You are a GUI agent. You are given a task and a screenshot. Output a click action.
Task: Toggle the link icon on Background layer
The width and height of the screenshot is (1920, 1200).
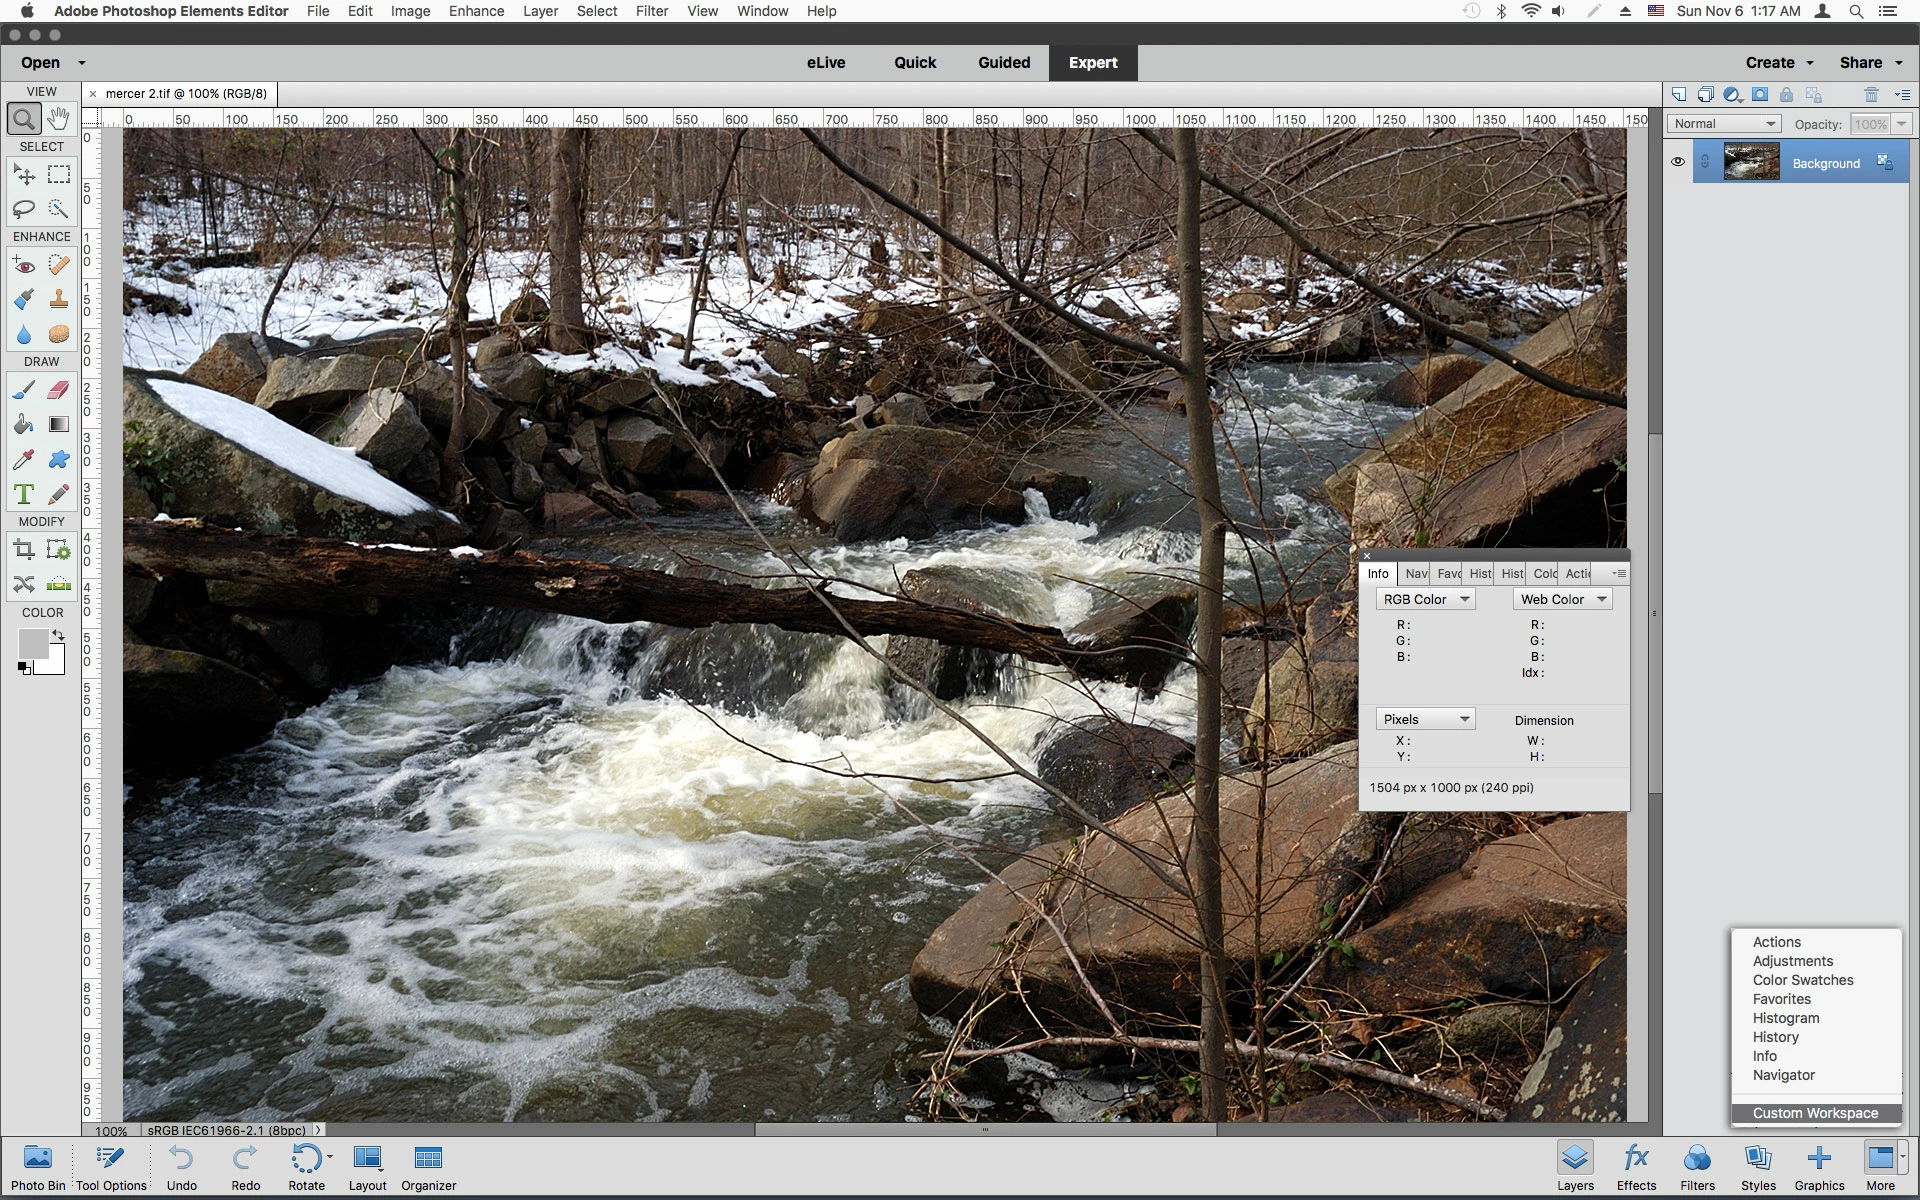point(1705,162)
